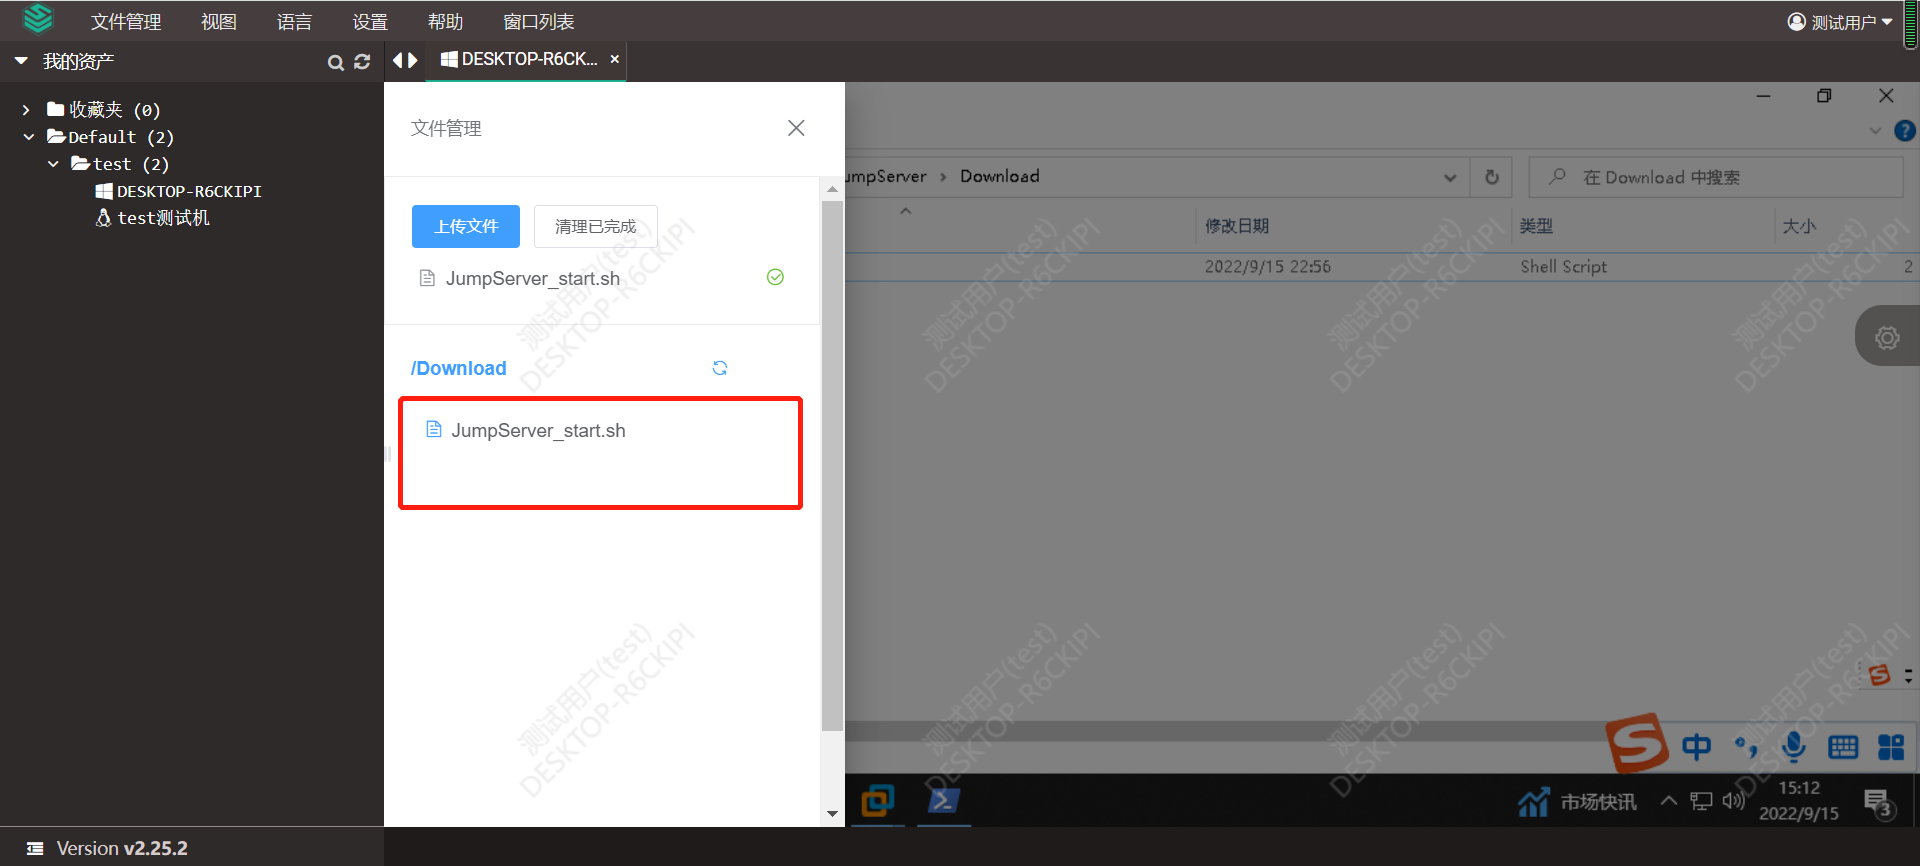Image resolution: width=1920 pixels, height=866 pixels.
Task: Click the large Sogou S logo
Action: point(1637,743)
